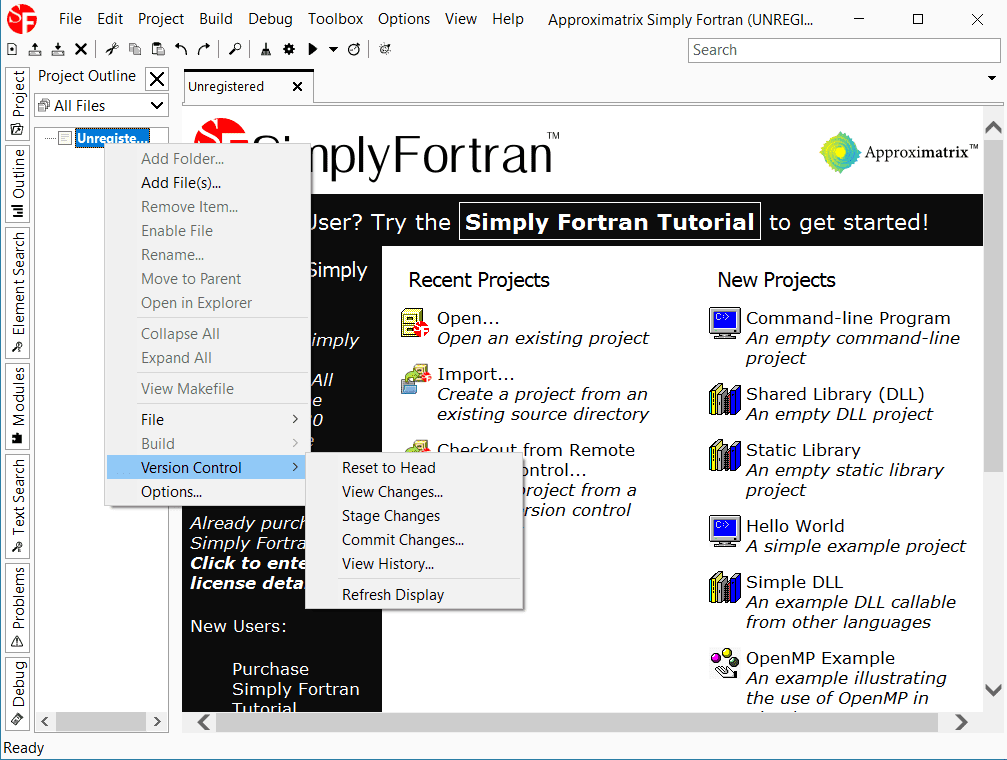Click the Static Library books icon
The width and height of the screenshot is (1007, 760).
point(724,455)
